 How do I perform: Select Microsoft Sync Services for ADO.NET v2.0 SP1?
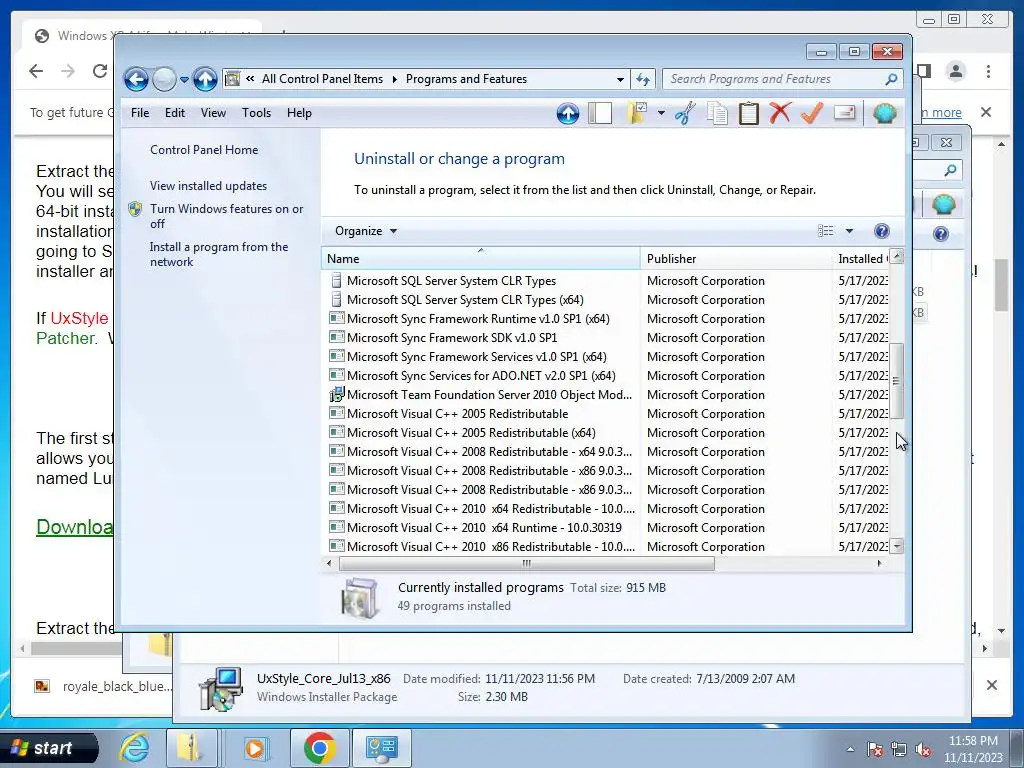pyautogui.click(x=481, y=376)
